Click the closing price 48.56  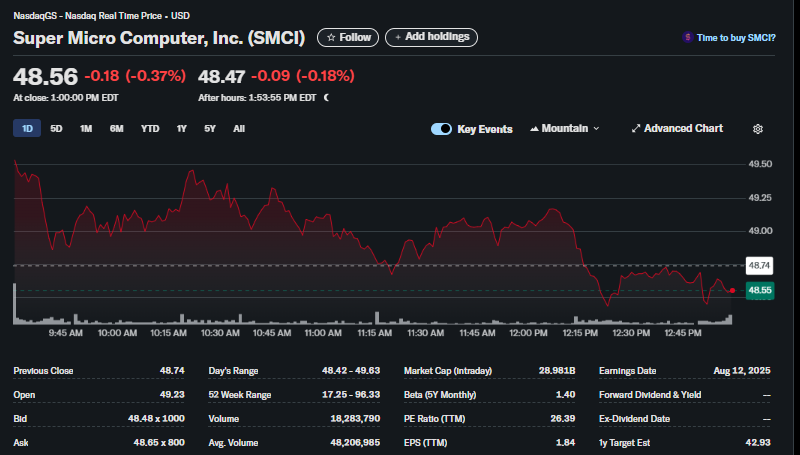click(45, 77)
